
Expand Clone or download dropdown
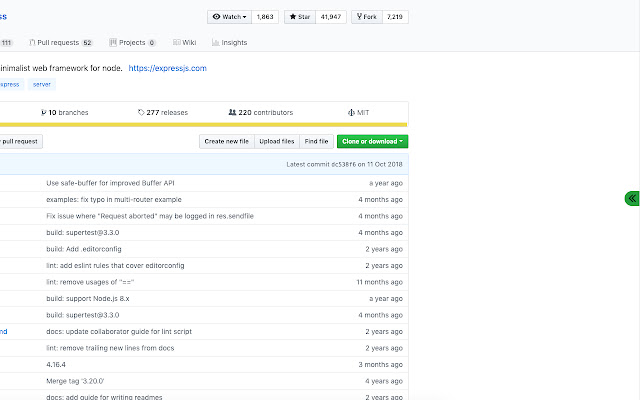pyautogui.click(x=372, y=141)
